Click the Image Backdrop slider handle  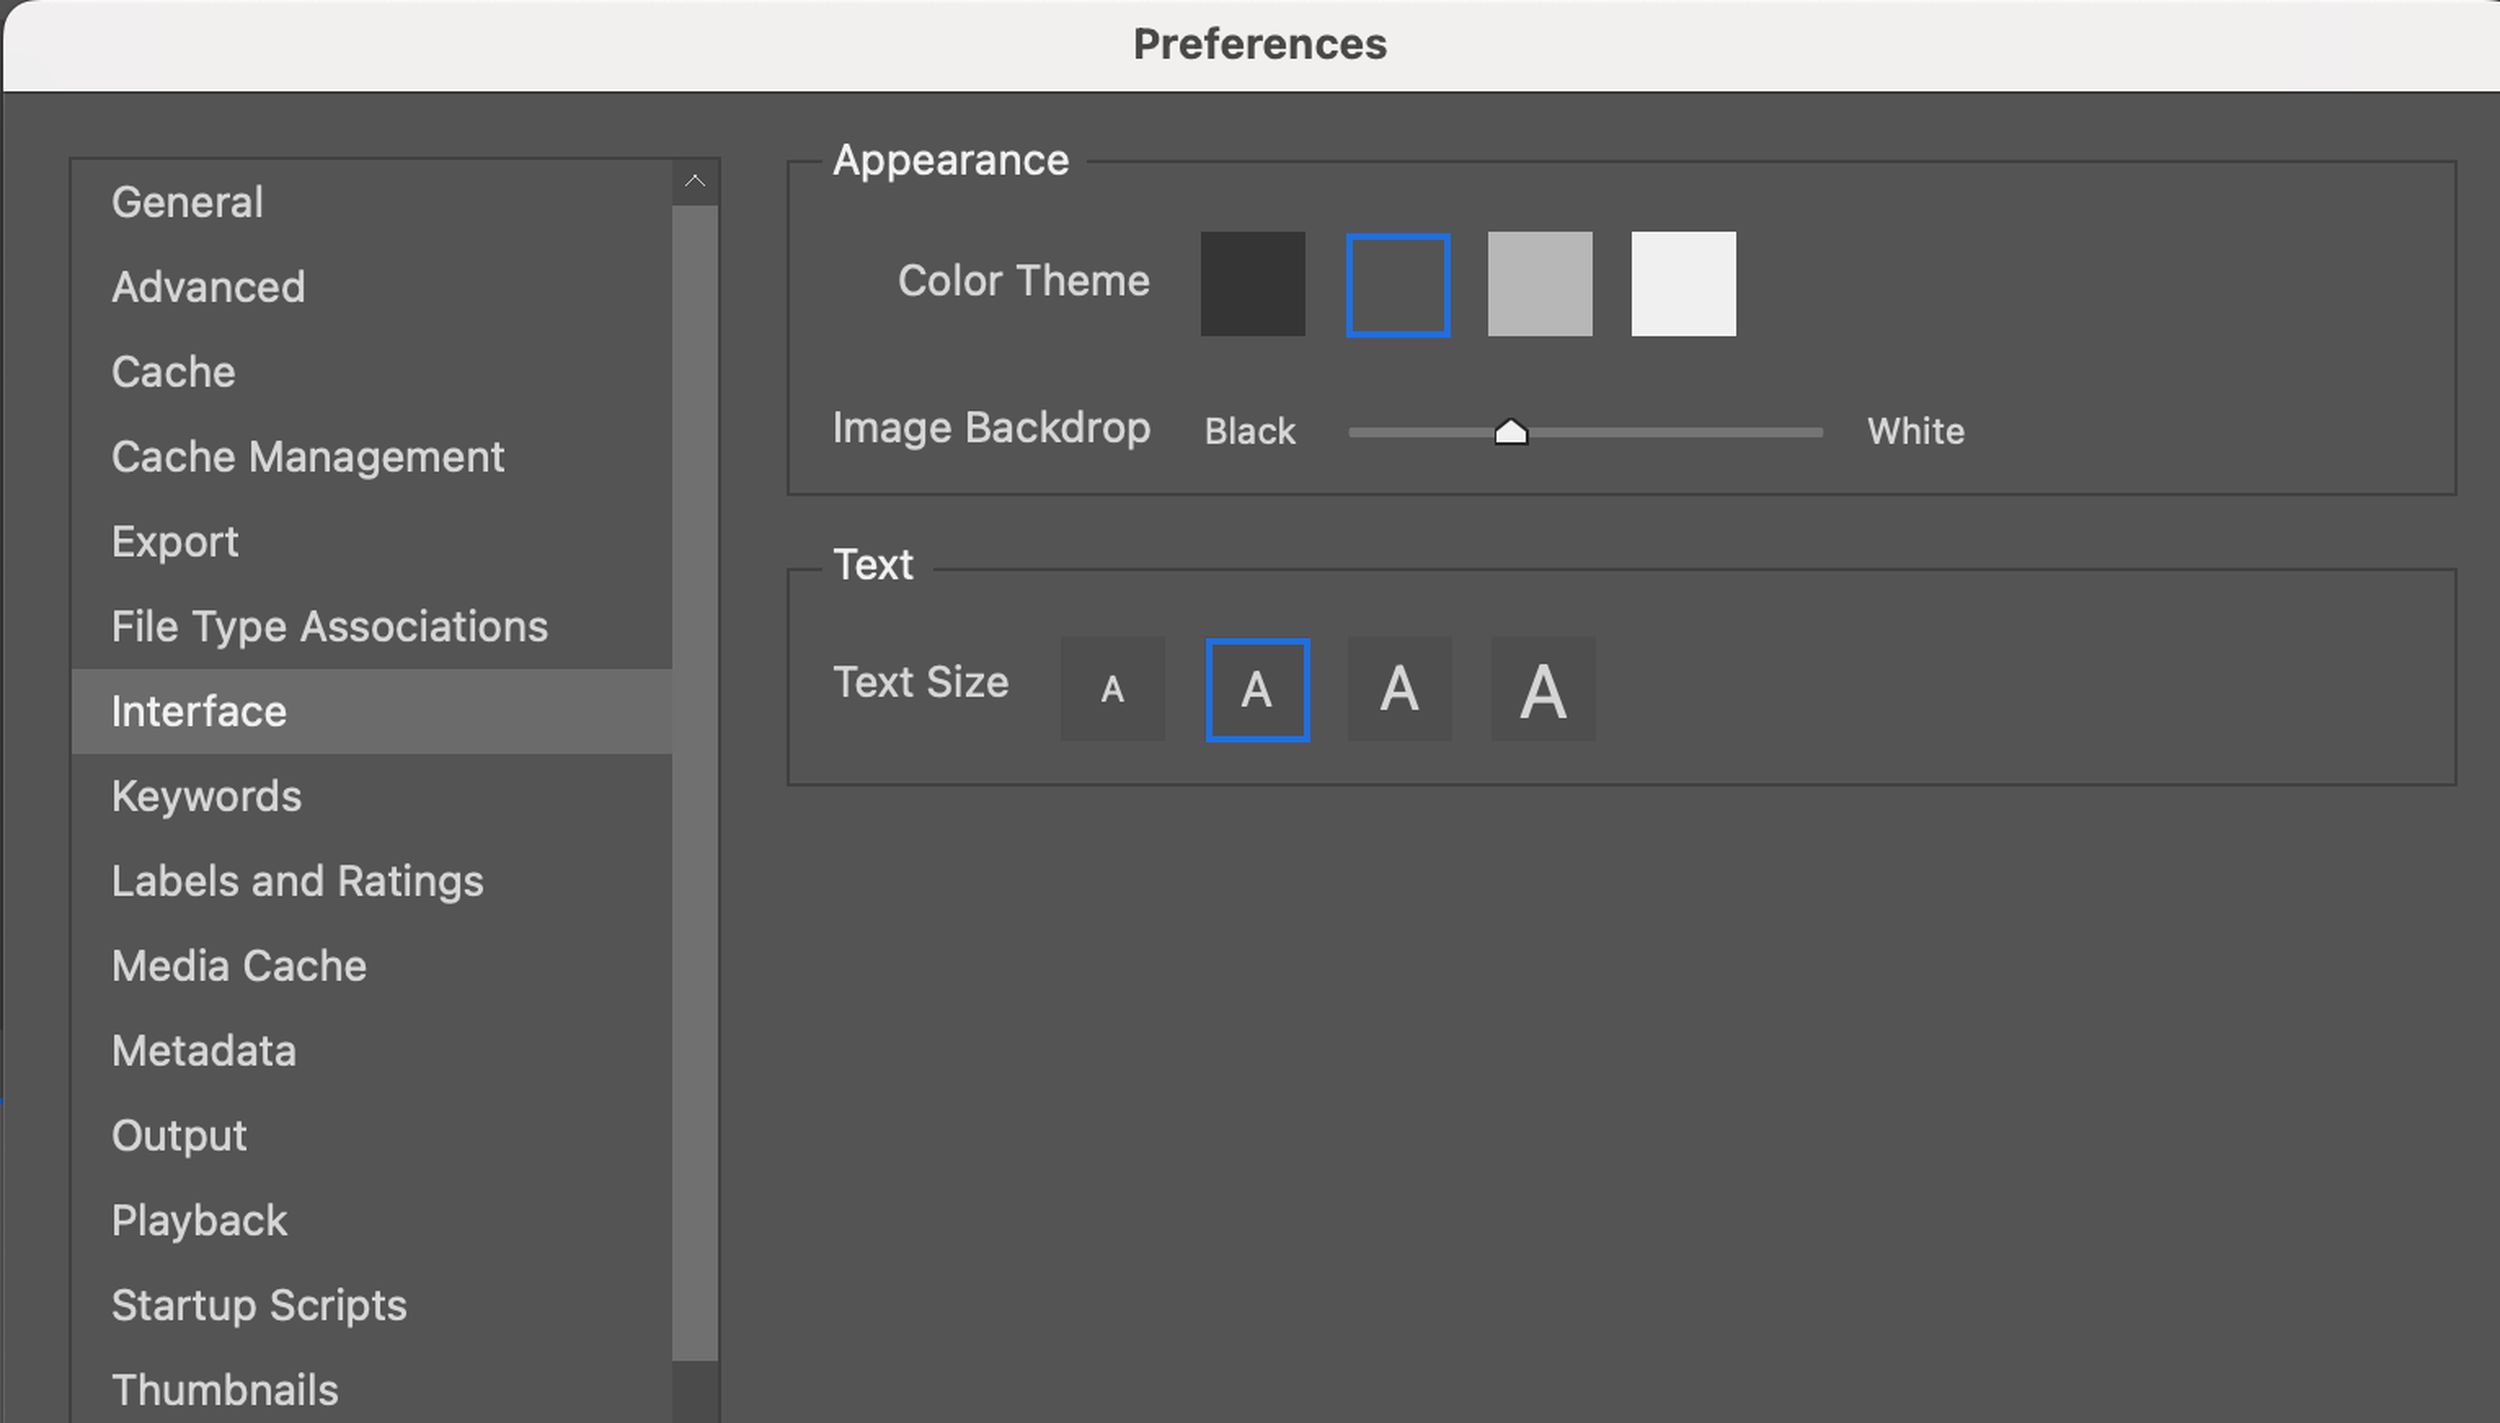(x=1510, y=432)
